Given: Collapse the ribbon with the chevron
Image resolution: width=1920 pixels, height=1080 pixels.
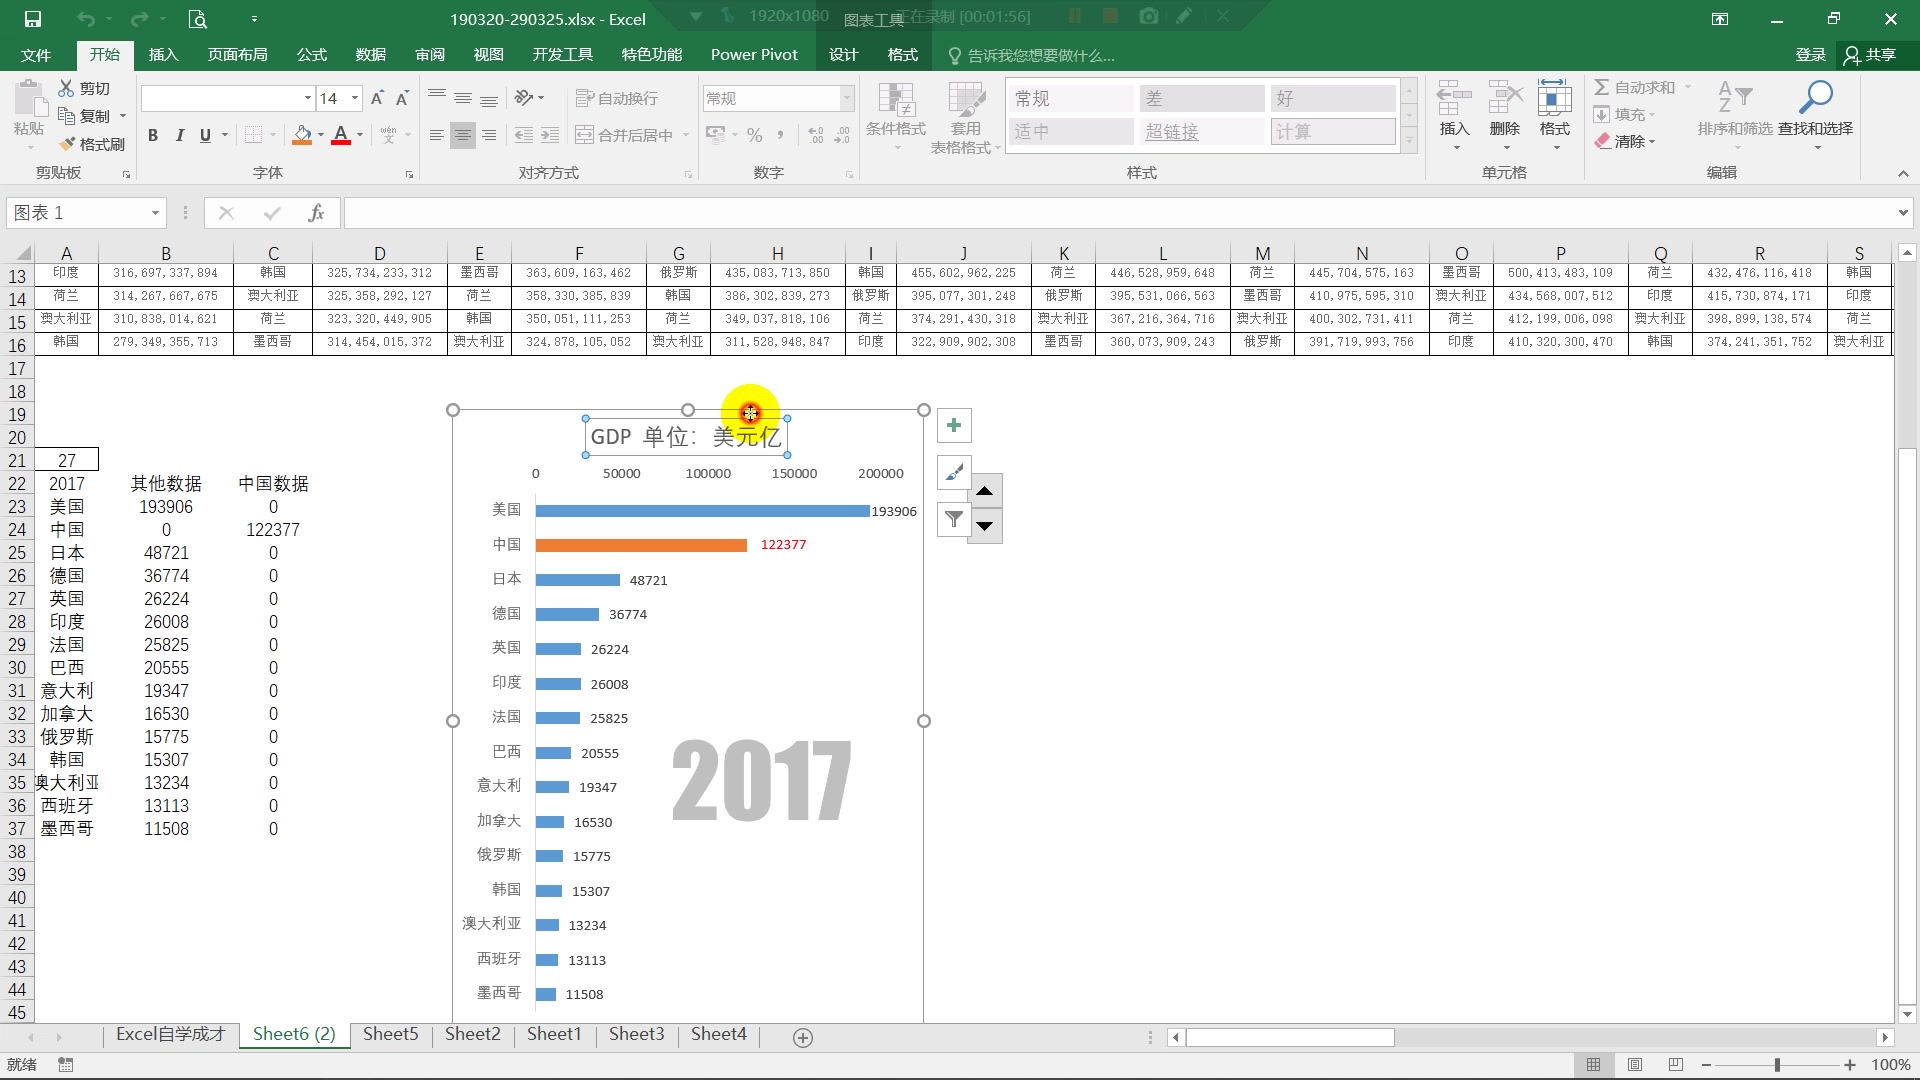Looking at the screenshot, I should 1903,174.
